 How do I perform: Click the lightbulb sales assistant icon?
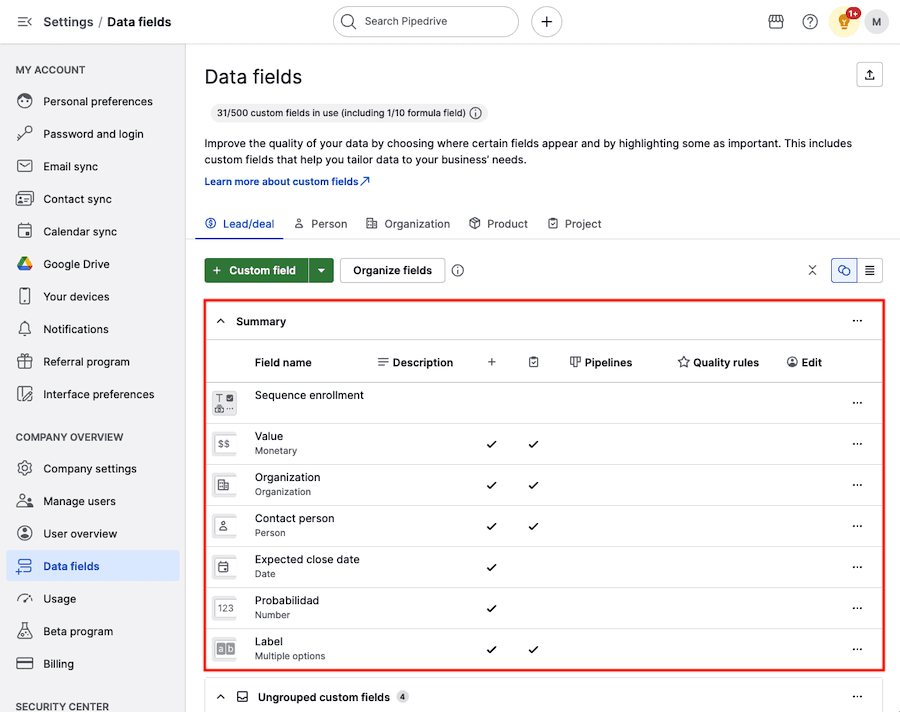(844, 22)
